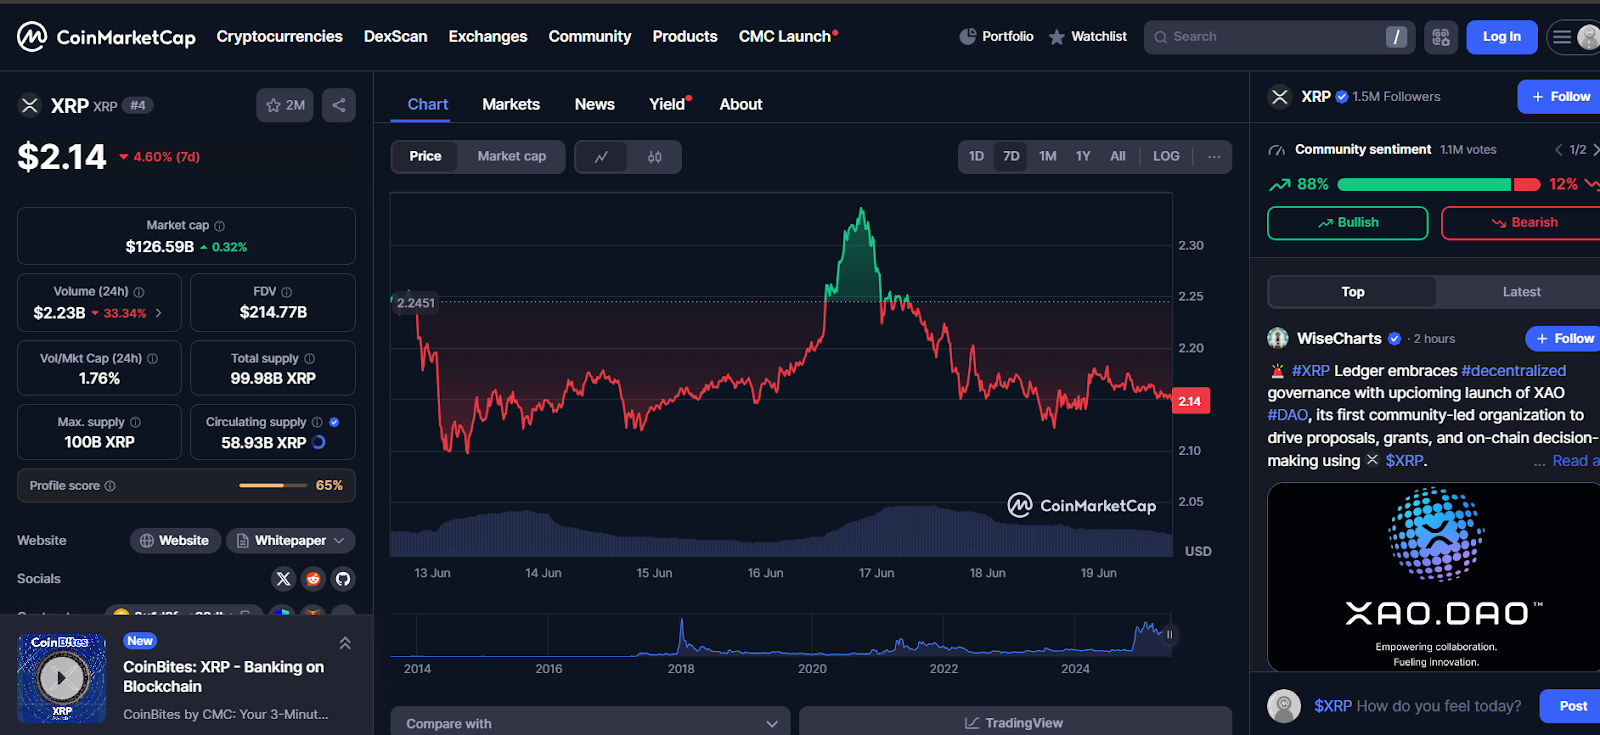Vote Bearish on community sentiment
The width and height of the screenshot is (1600, 735).
coord(1522,223)
